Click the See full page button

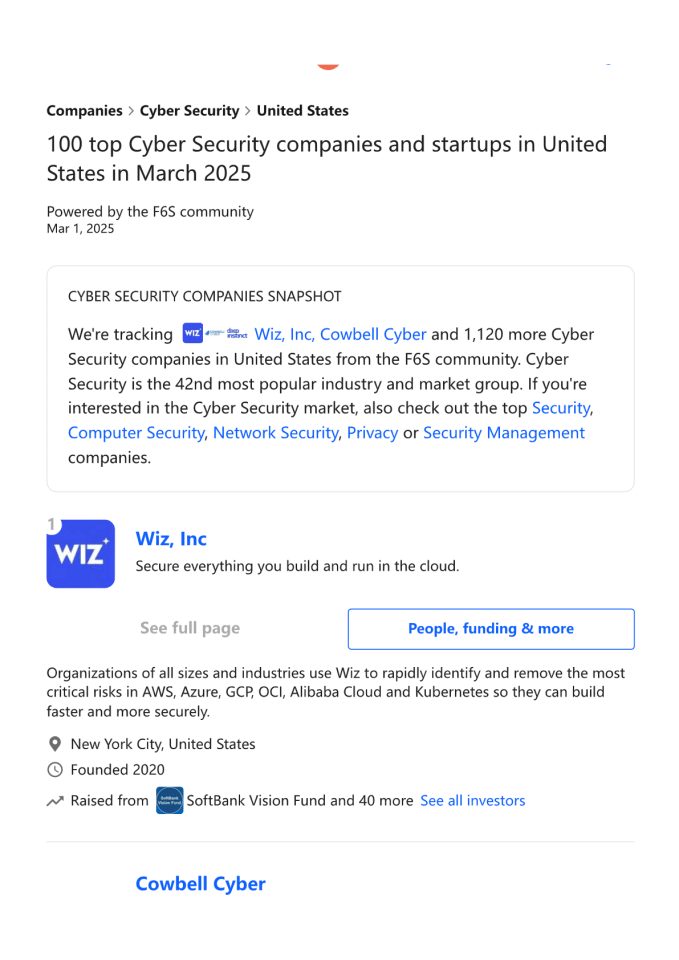190,629
